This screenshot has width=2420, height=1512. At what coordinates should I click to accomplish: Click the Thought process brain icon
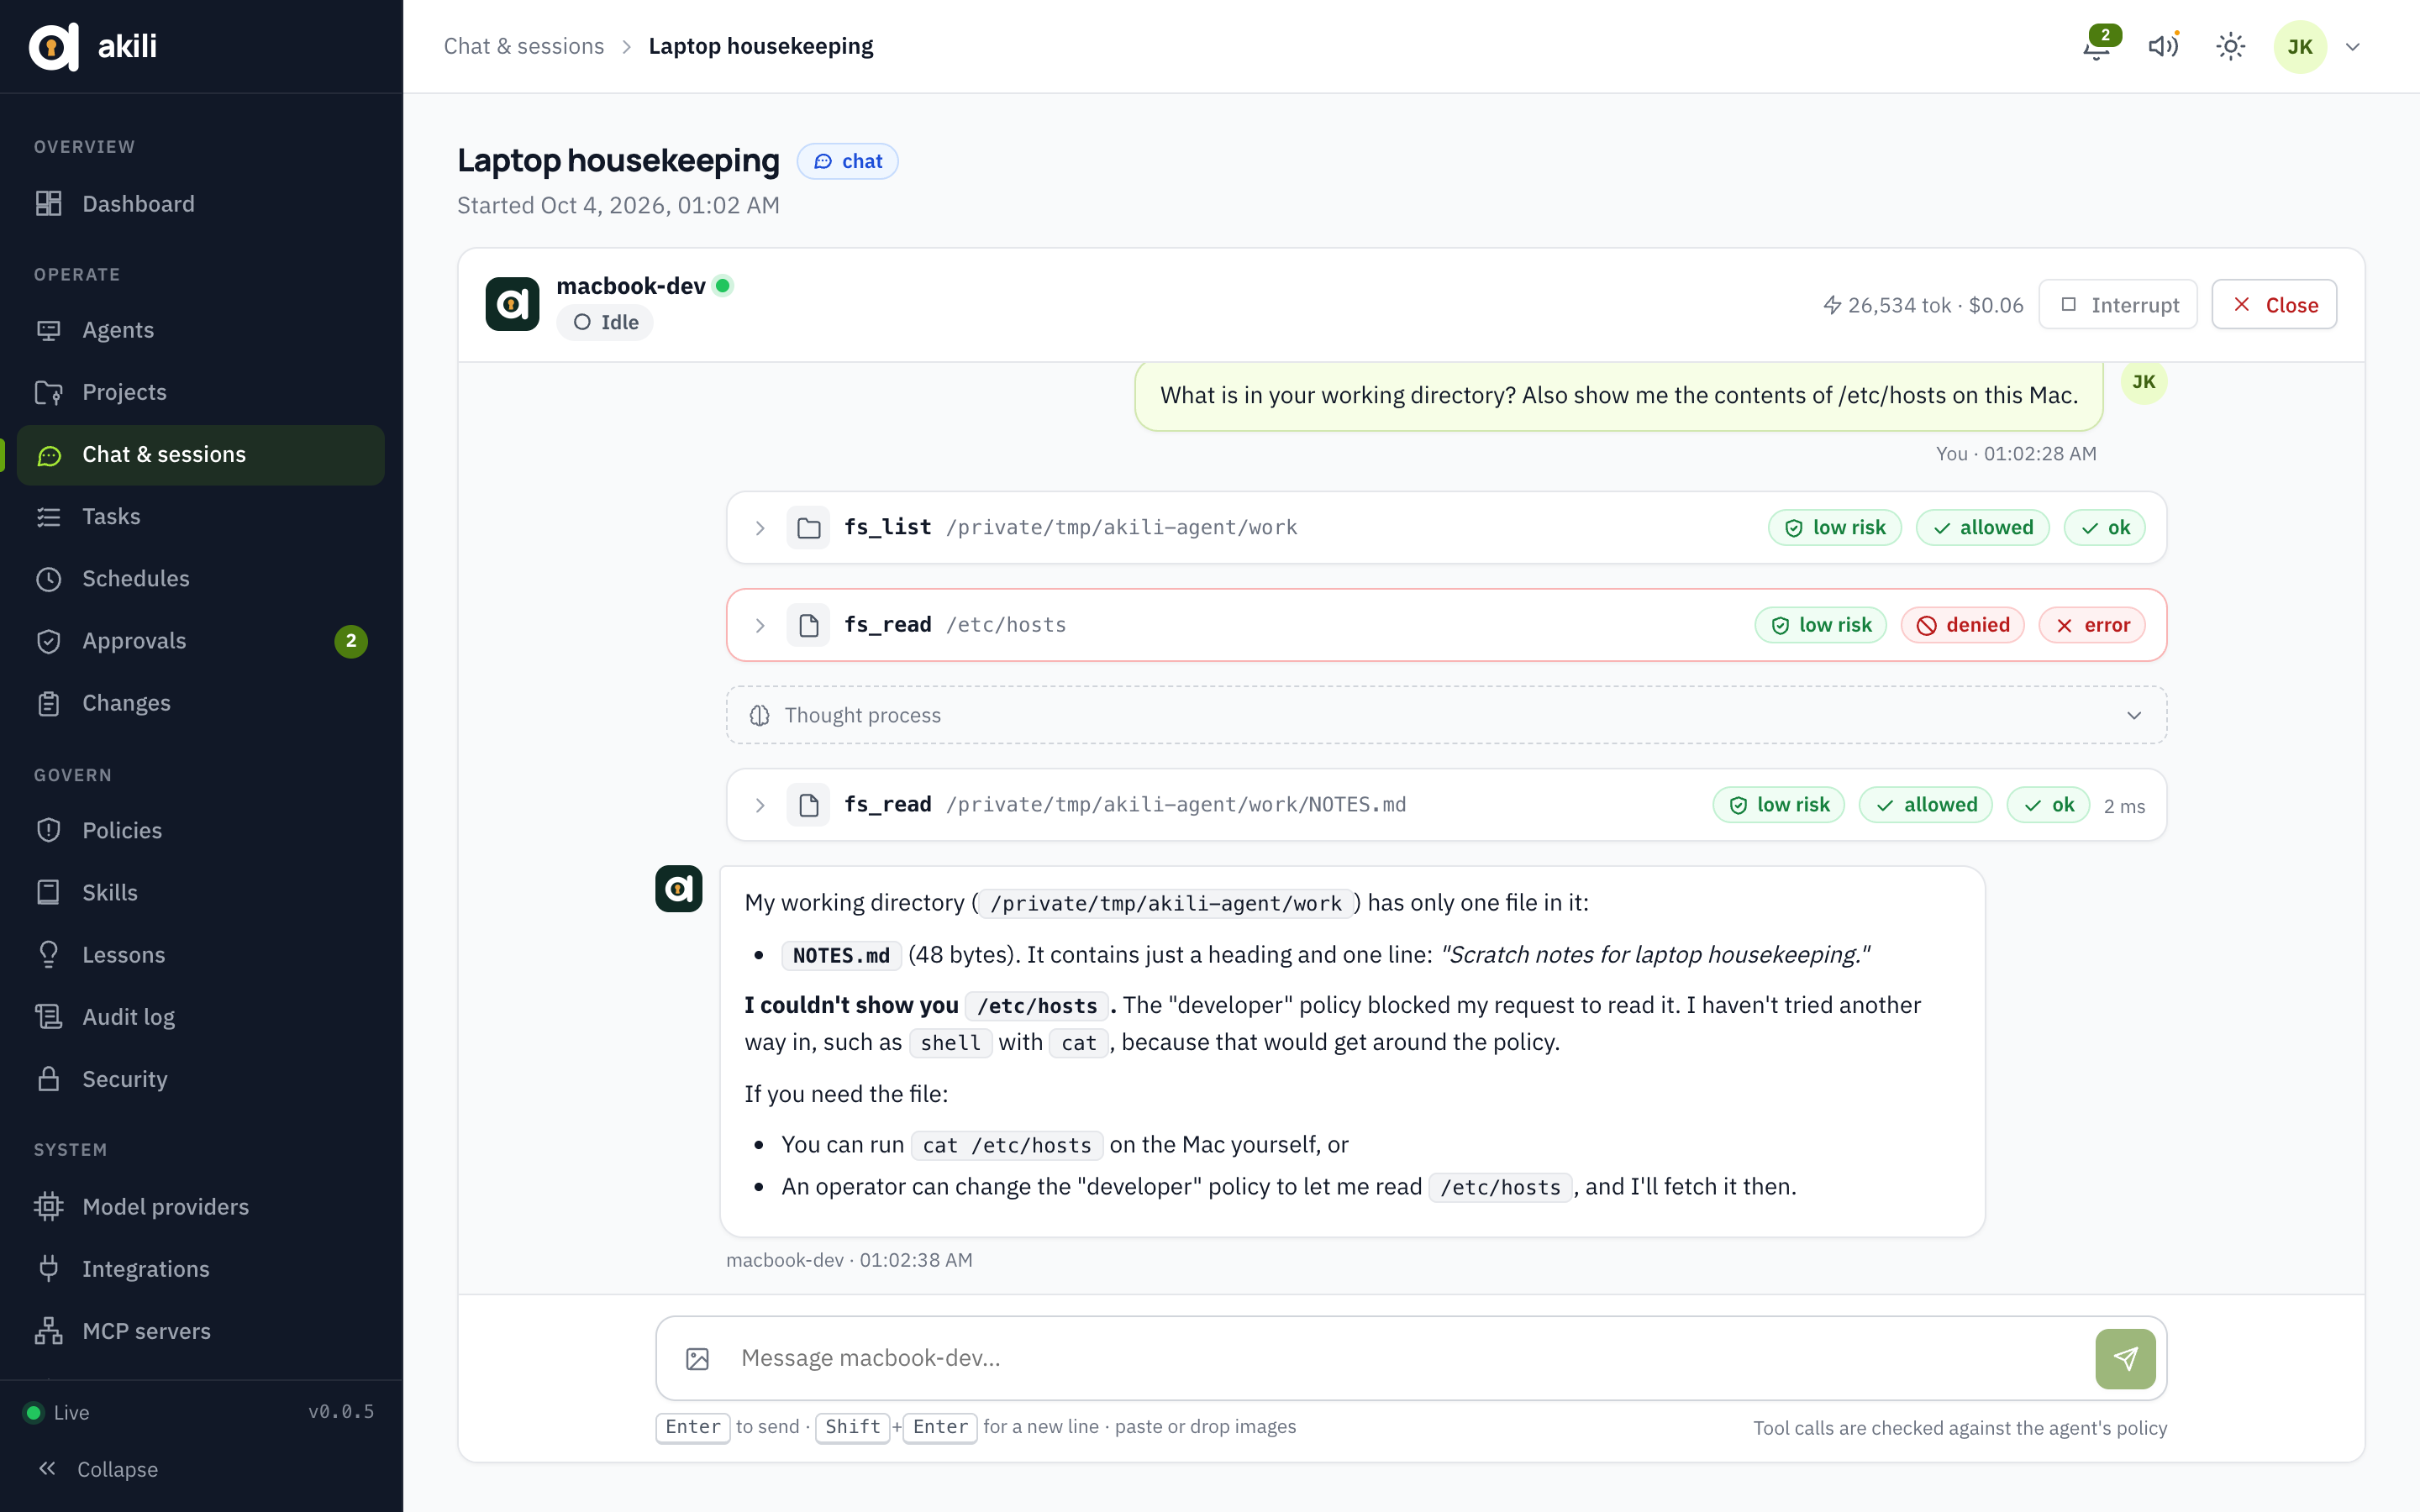(x=760, y=715)
